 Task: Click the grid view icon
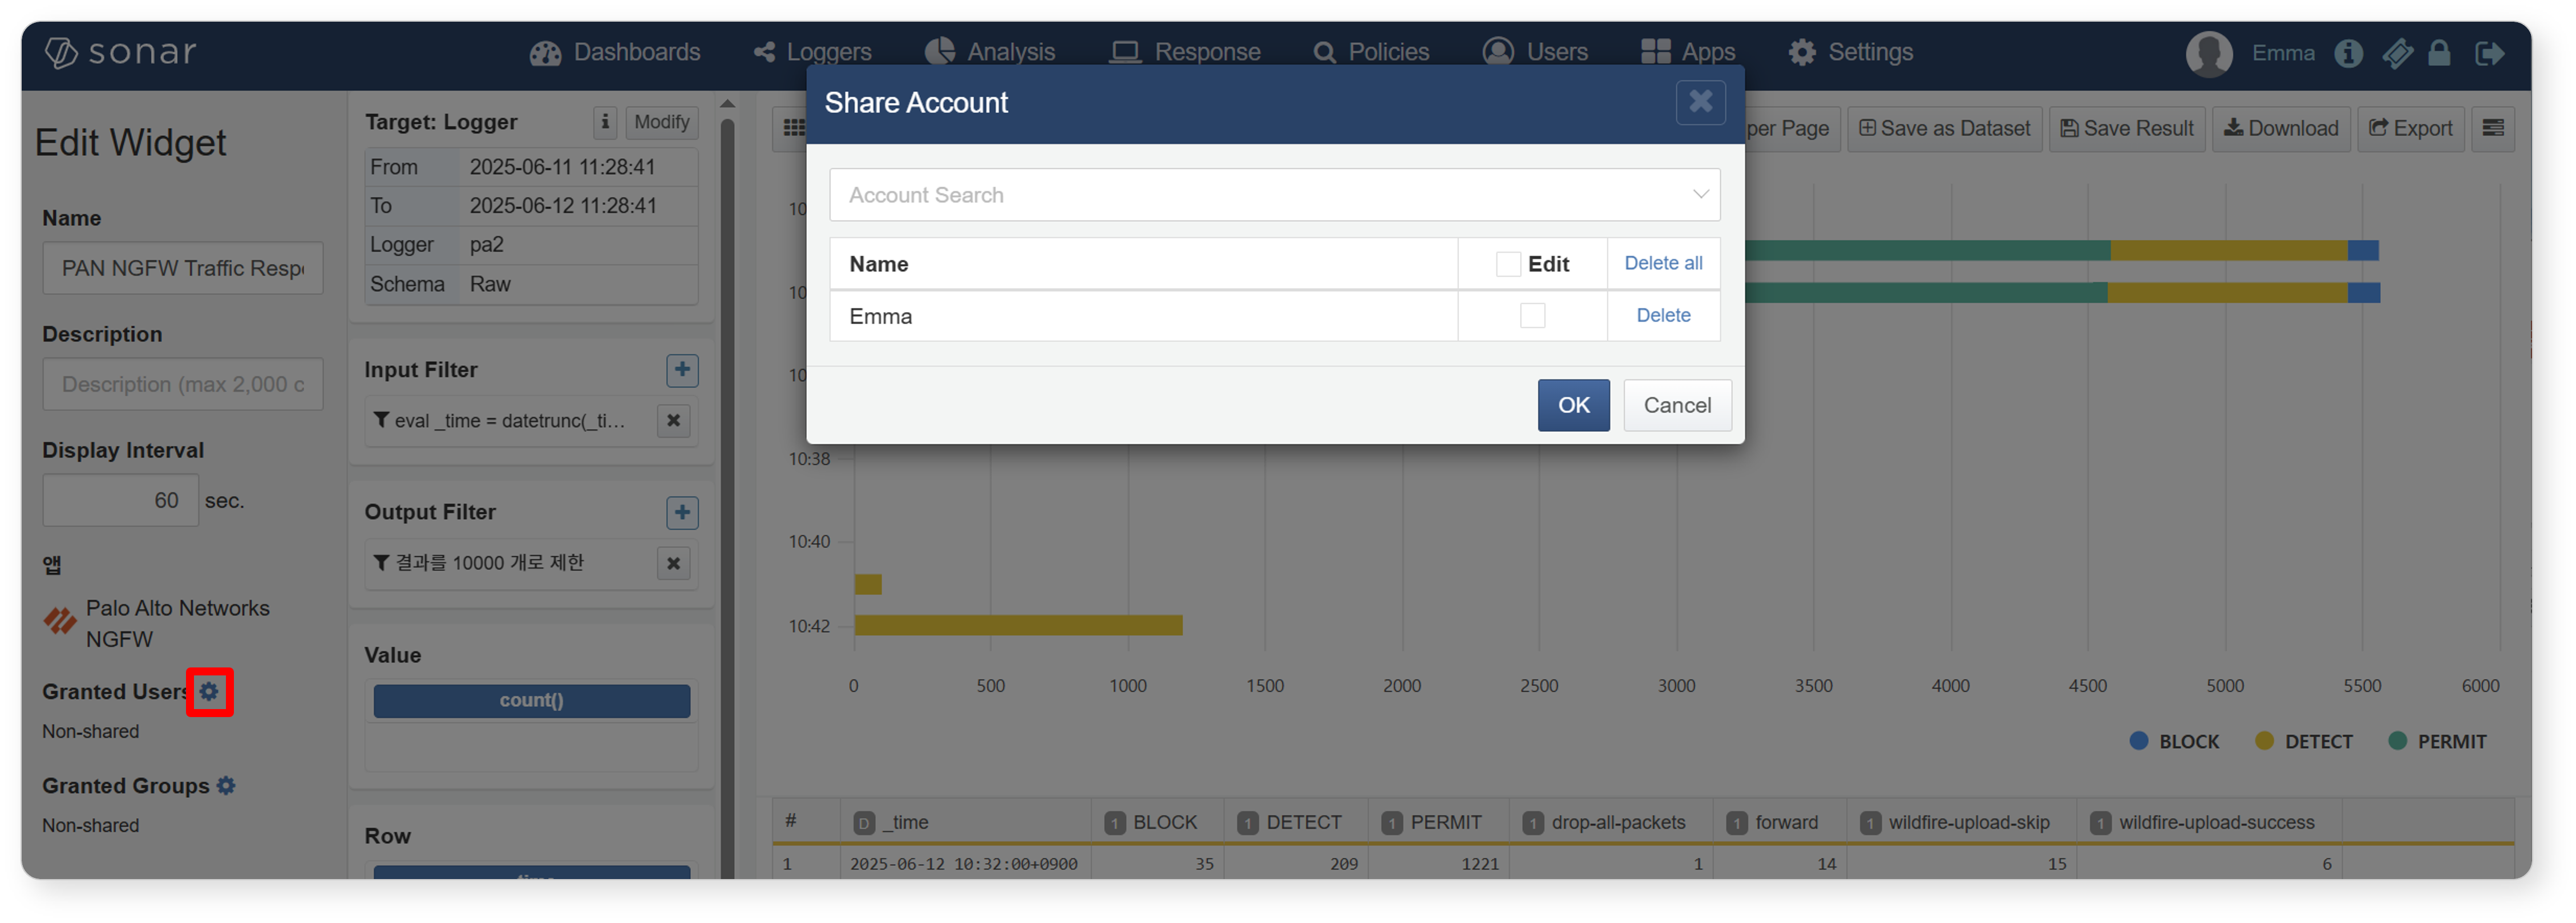793,128
